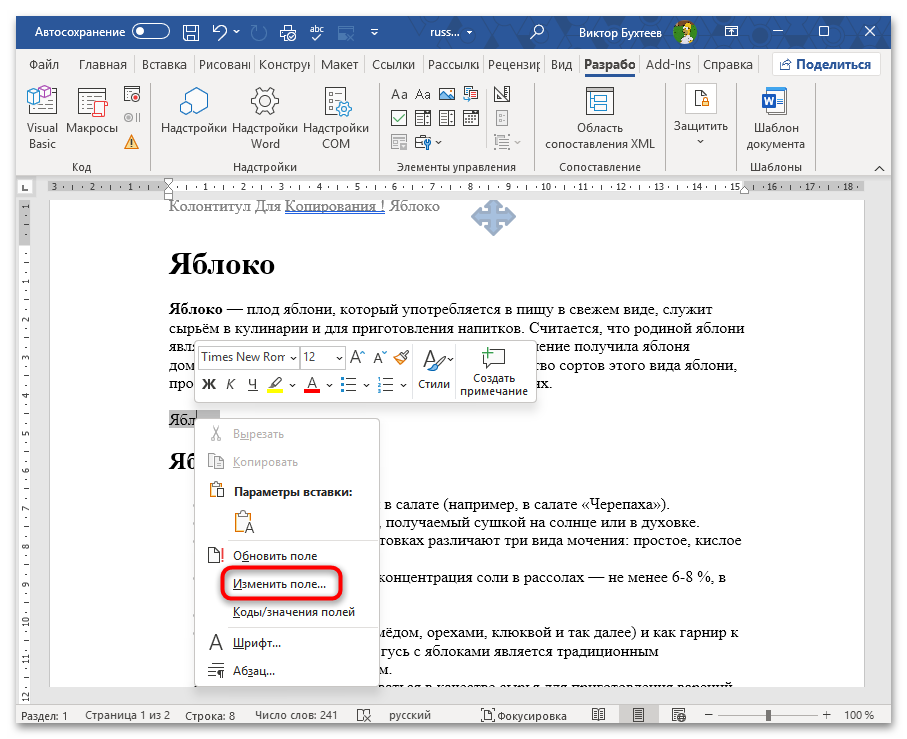This screenshot has height=739, width=907.
Task: Toggle the Автосохранение switch
Action: pos(151,32)
